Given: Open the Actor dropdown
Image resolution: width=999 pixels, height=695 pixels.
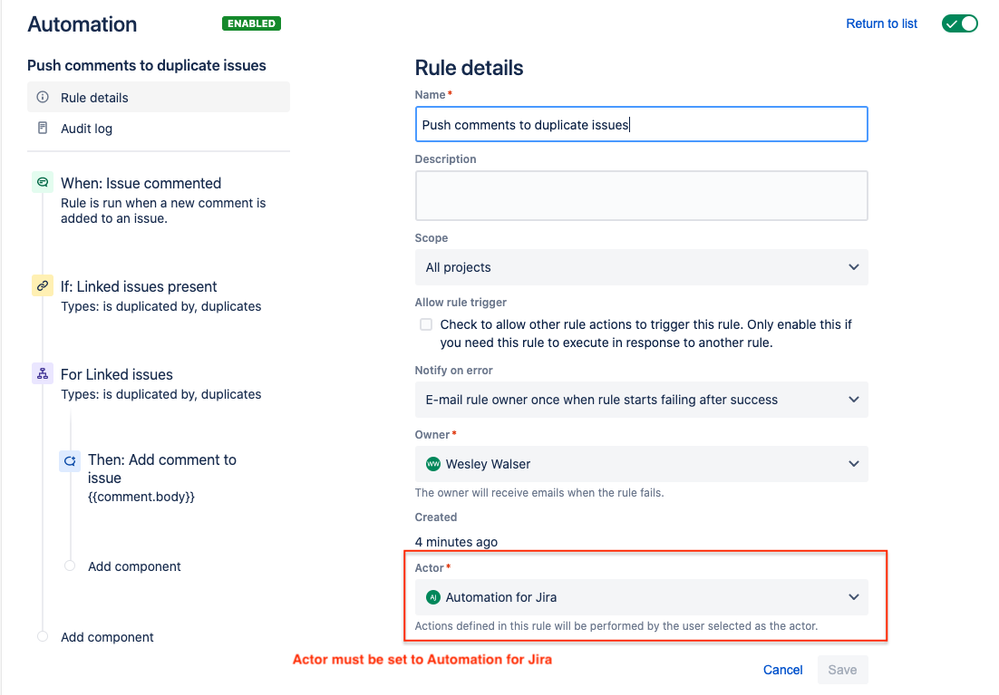Looking at the screenshot, I should pos(641,598).
